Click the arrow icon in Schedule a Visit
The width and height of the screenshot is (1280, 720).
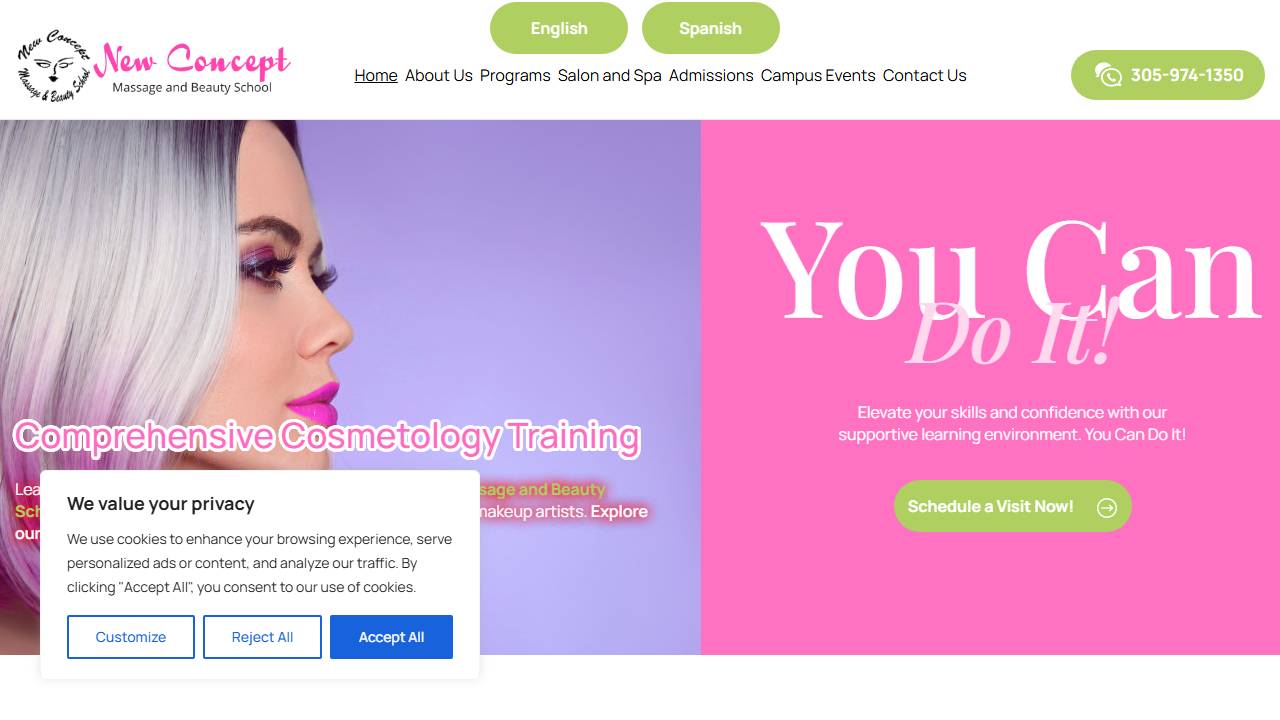(x=1107, y=507)
